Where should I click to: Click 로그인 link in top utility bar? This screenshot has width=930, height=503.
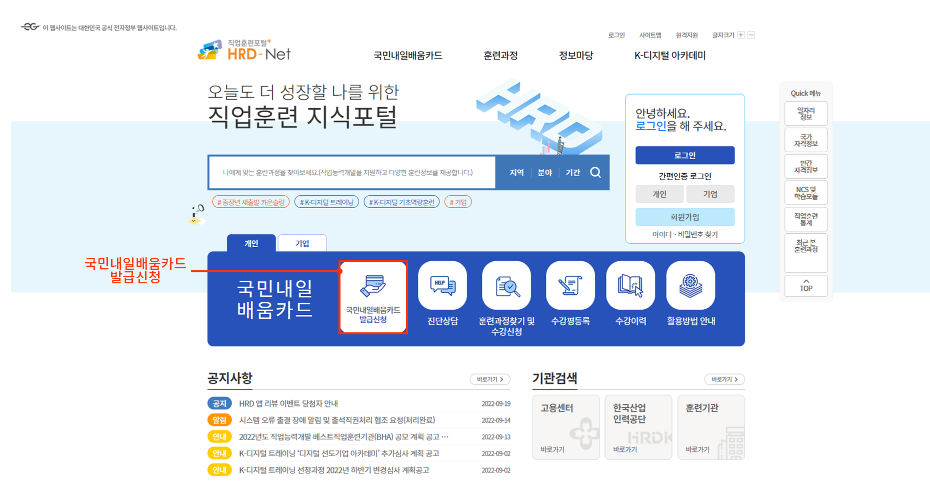[x=616, y=35]
